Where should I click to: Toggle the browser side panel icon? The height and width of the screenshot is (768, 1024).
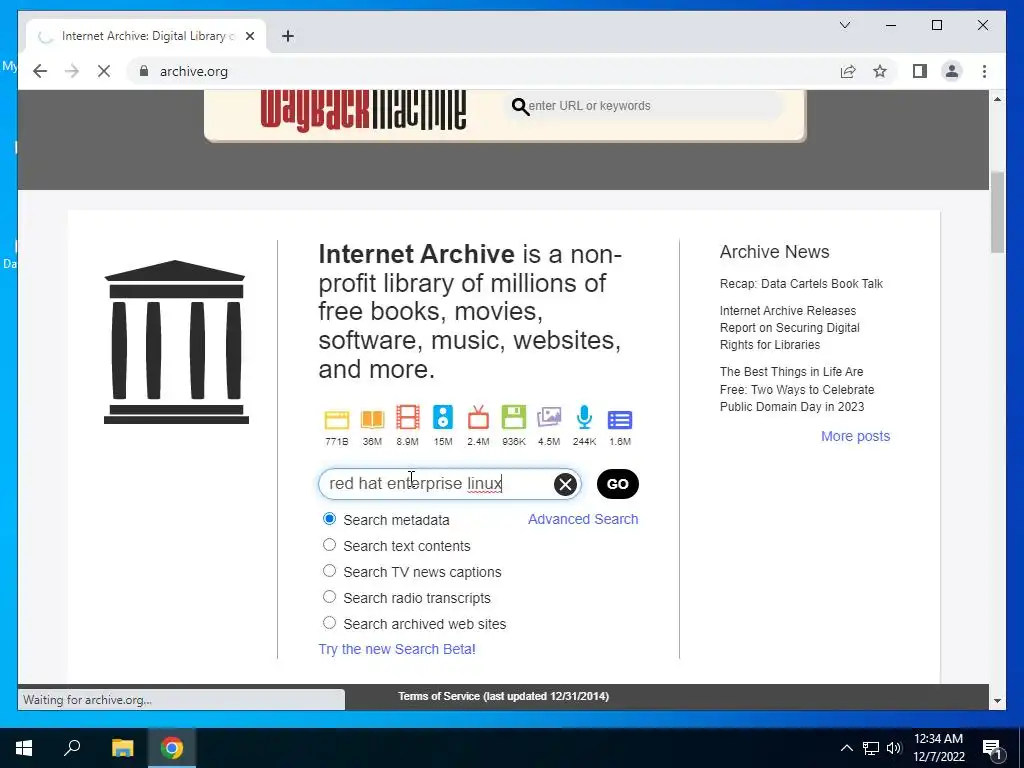tap(920, 71)
